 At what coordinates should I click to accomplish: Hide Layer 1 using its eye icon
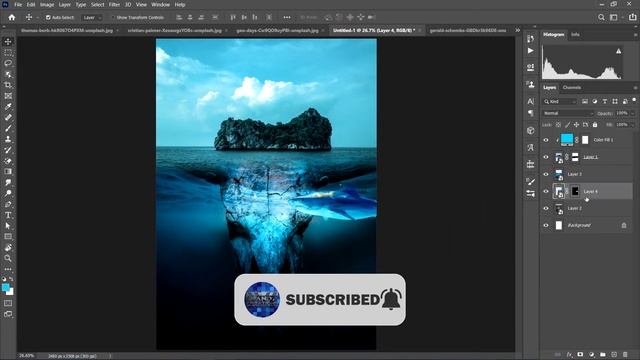tap(546, 157)
